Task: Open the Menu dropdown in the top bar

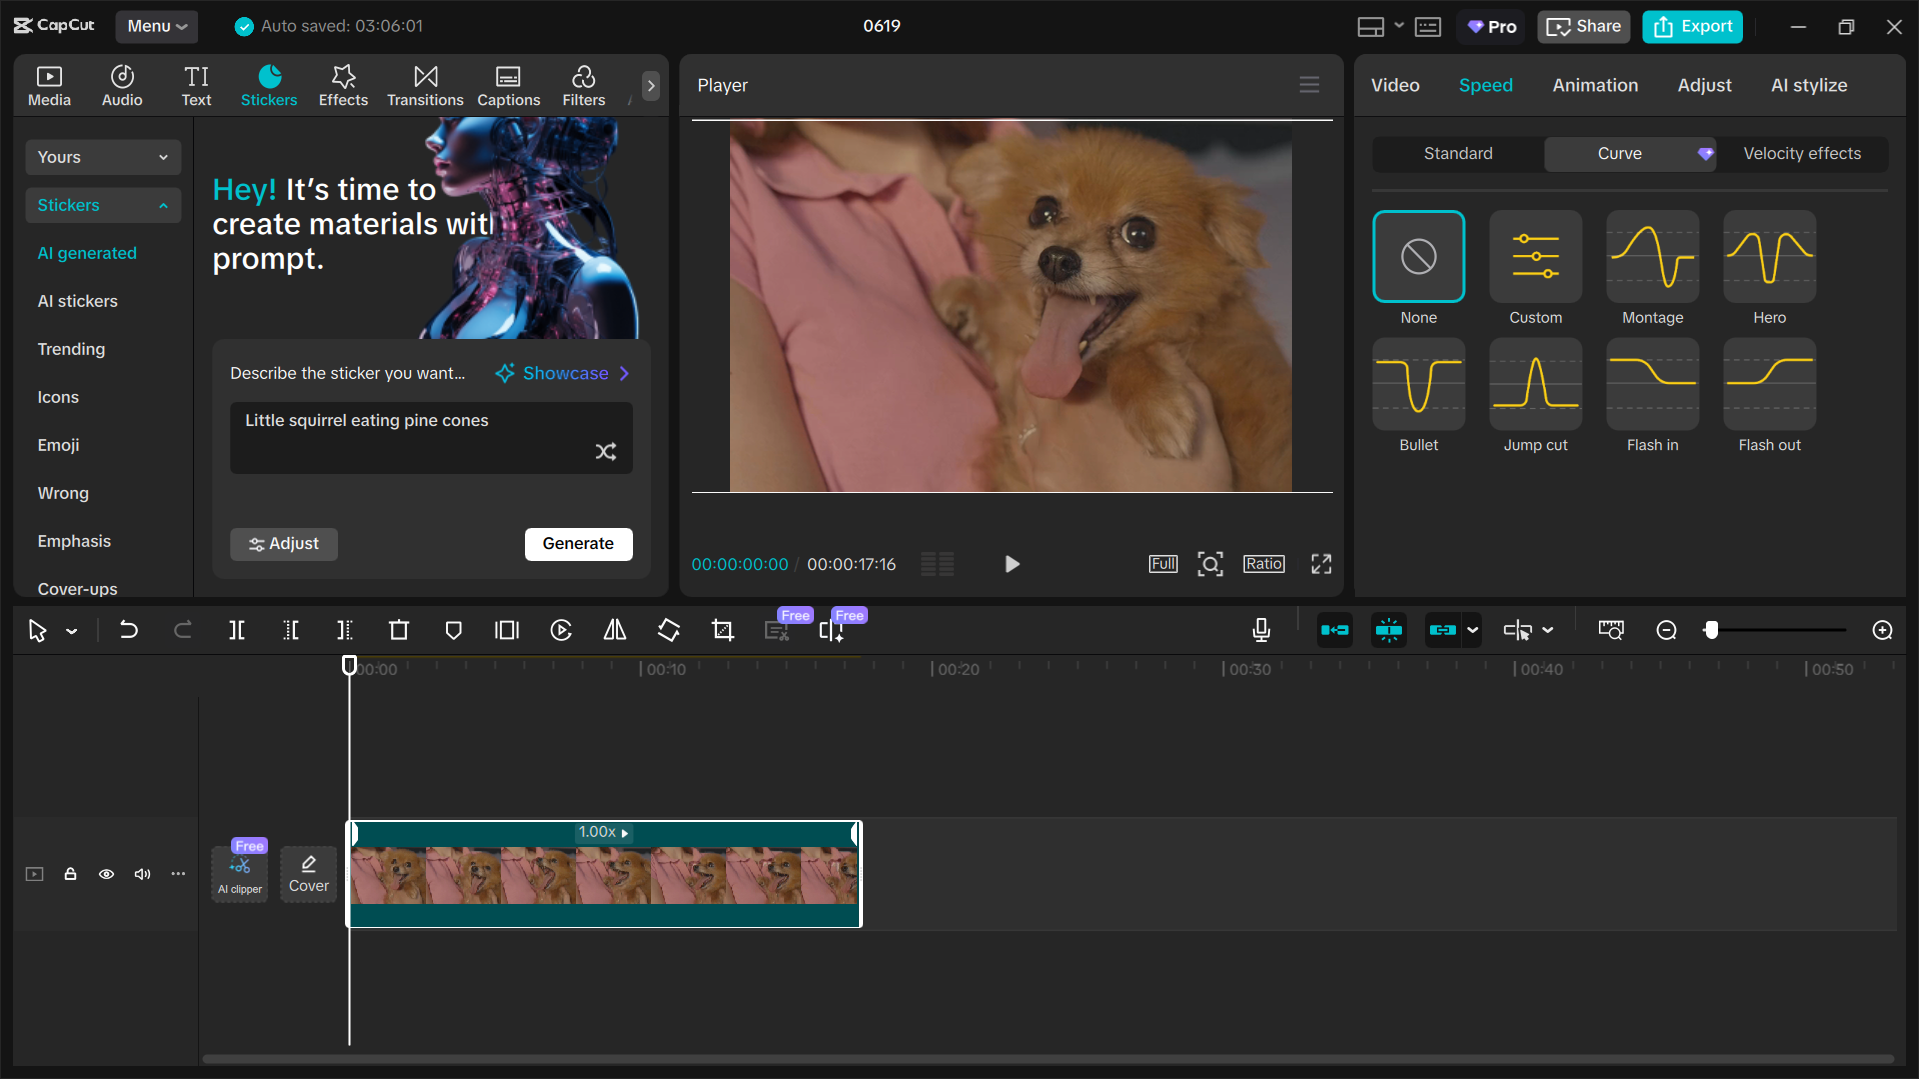Action: click(156, 26)
